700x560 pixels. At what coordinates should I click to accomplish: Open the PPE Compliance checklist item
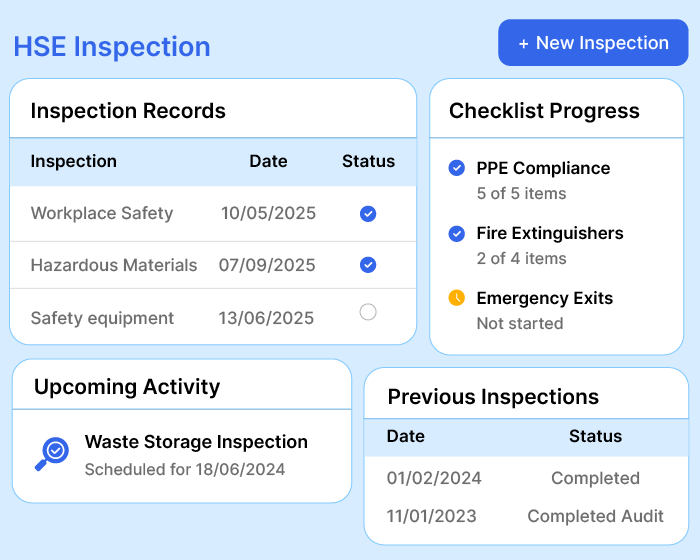point(543,168)
